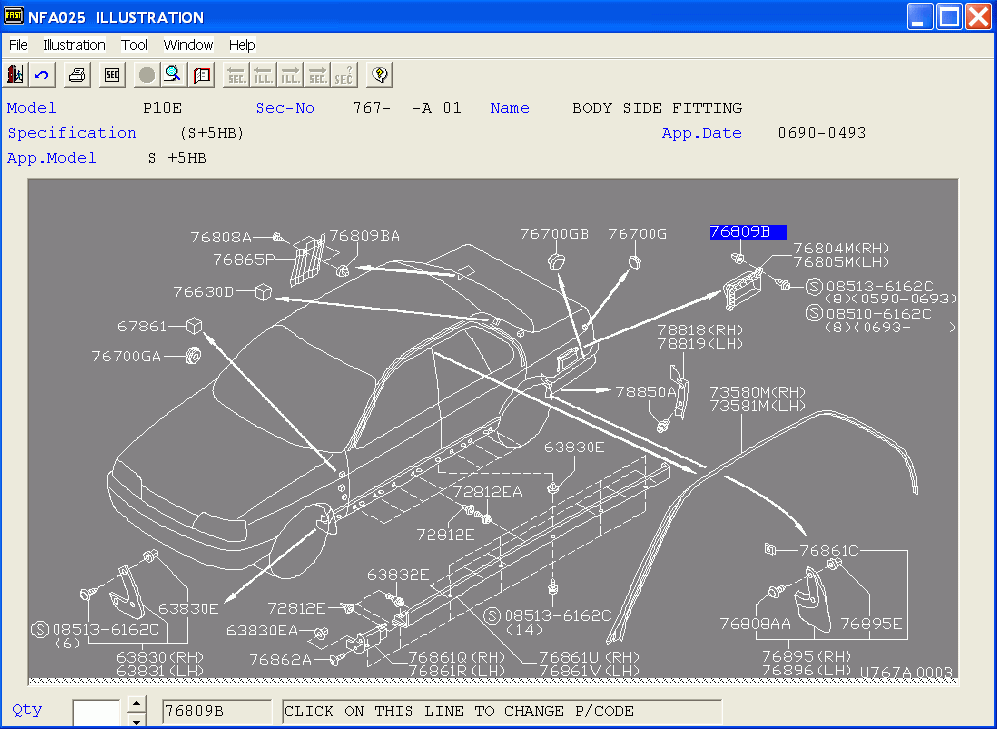Image resolution: width=997 pixels, height=729 pixels.
Task: Click the gray circle toolbar icon
Action: click(x=147, y=75)
